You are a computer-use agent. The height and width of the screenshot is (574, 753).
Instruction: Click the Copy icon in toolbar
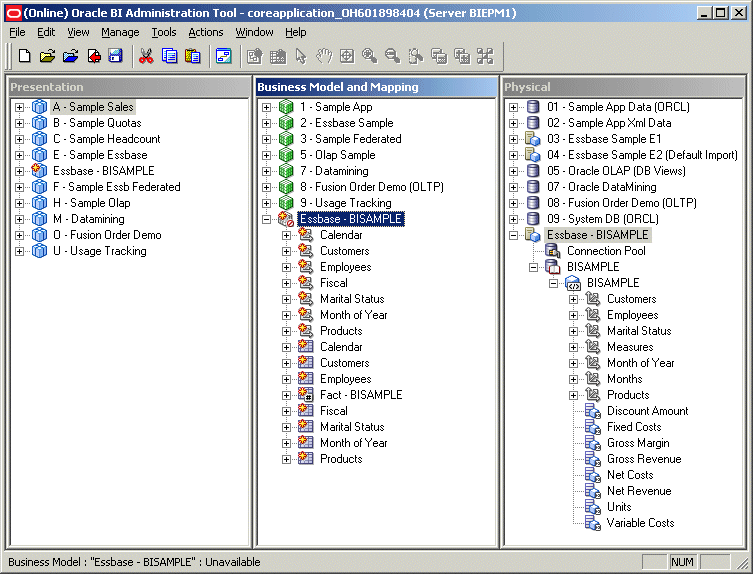tap(169, 56)
